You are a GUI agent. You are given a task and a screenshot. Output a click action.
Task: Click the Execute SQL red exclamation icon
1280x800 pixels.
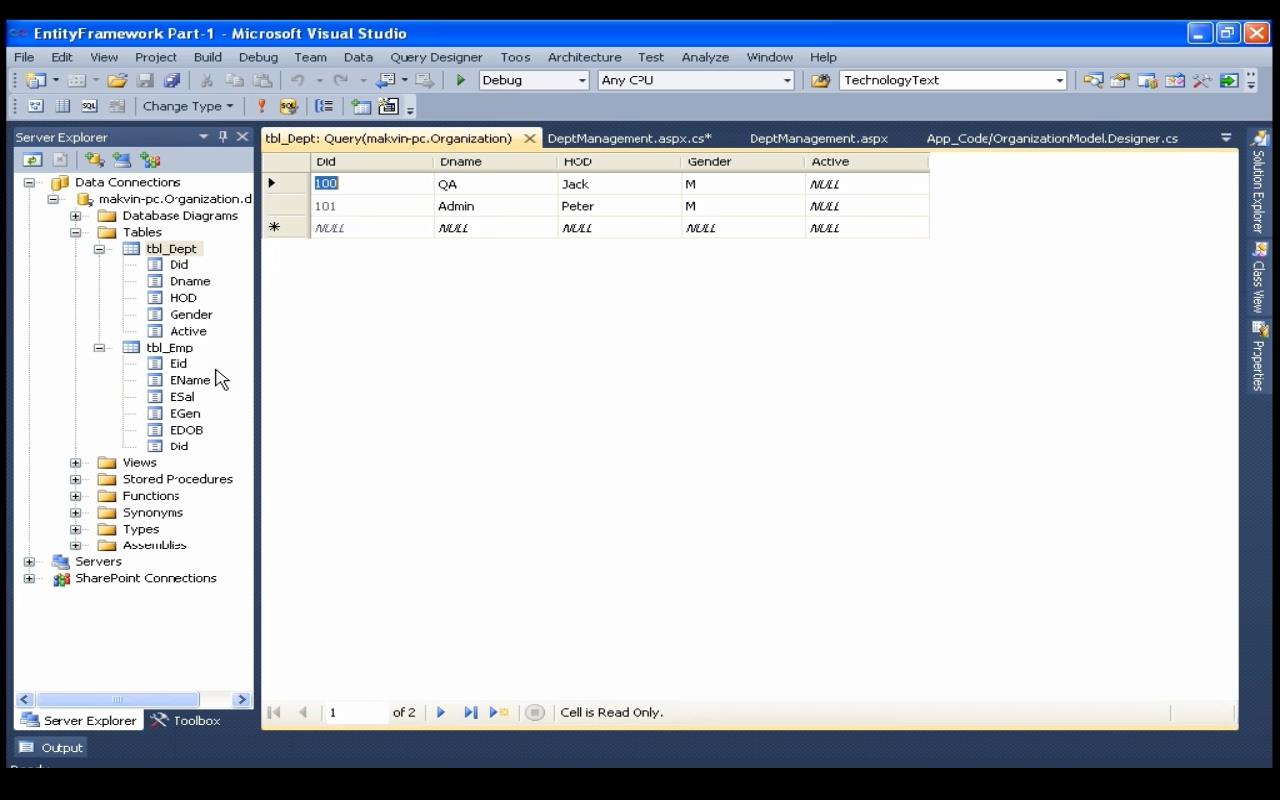pos(262,106)
